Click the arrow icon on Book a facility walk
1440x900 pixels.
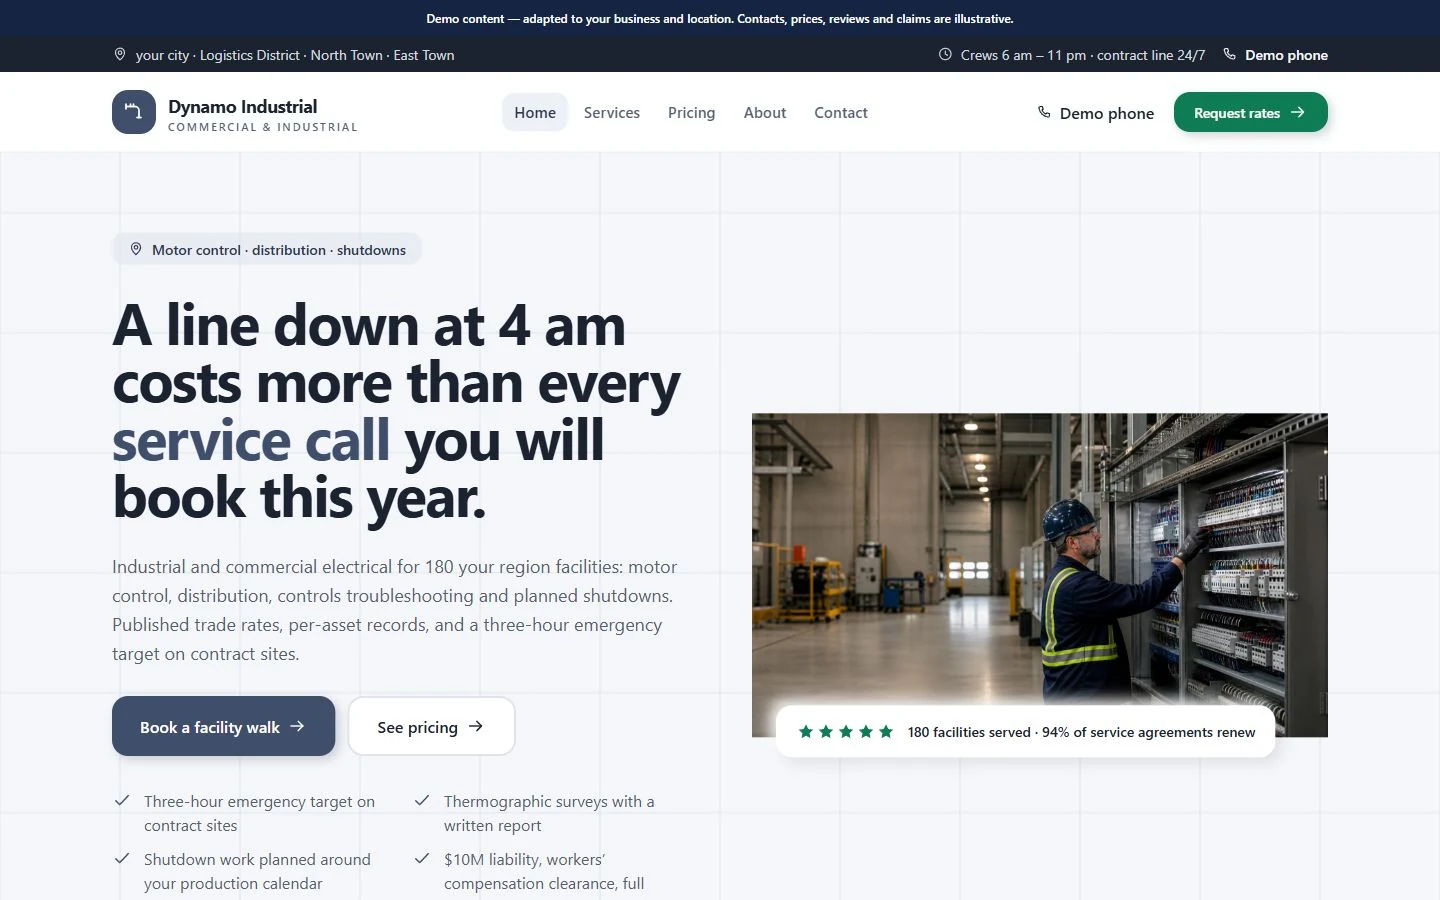pyautogui.click(x=297, y=727)
